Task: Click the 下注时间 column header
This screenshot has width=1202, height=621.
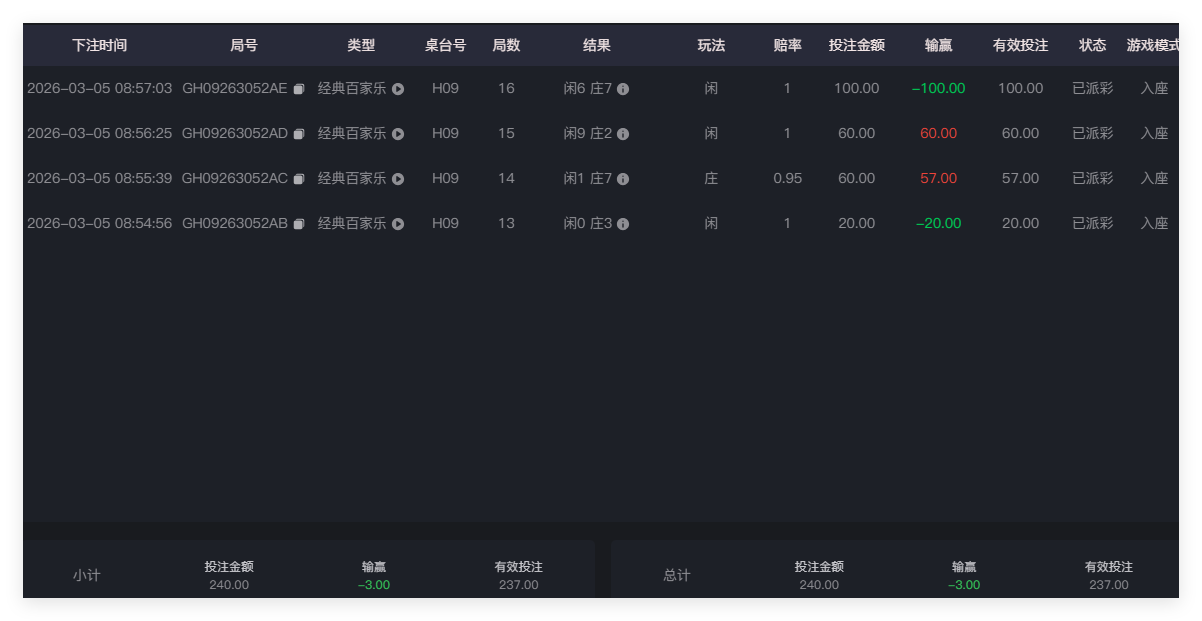Action: (x=97, y=45)
